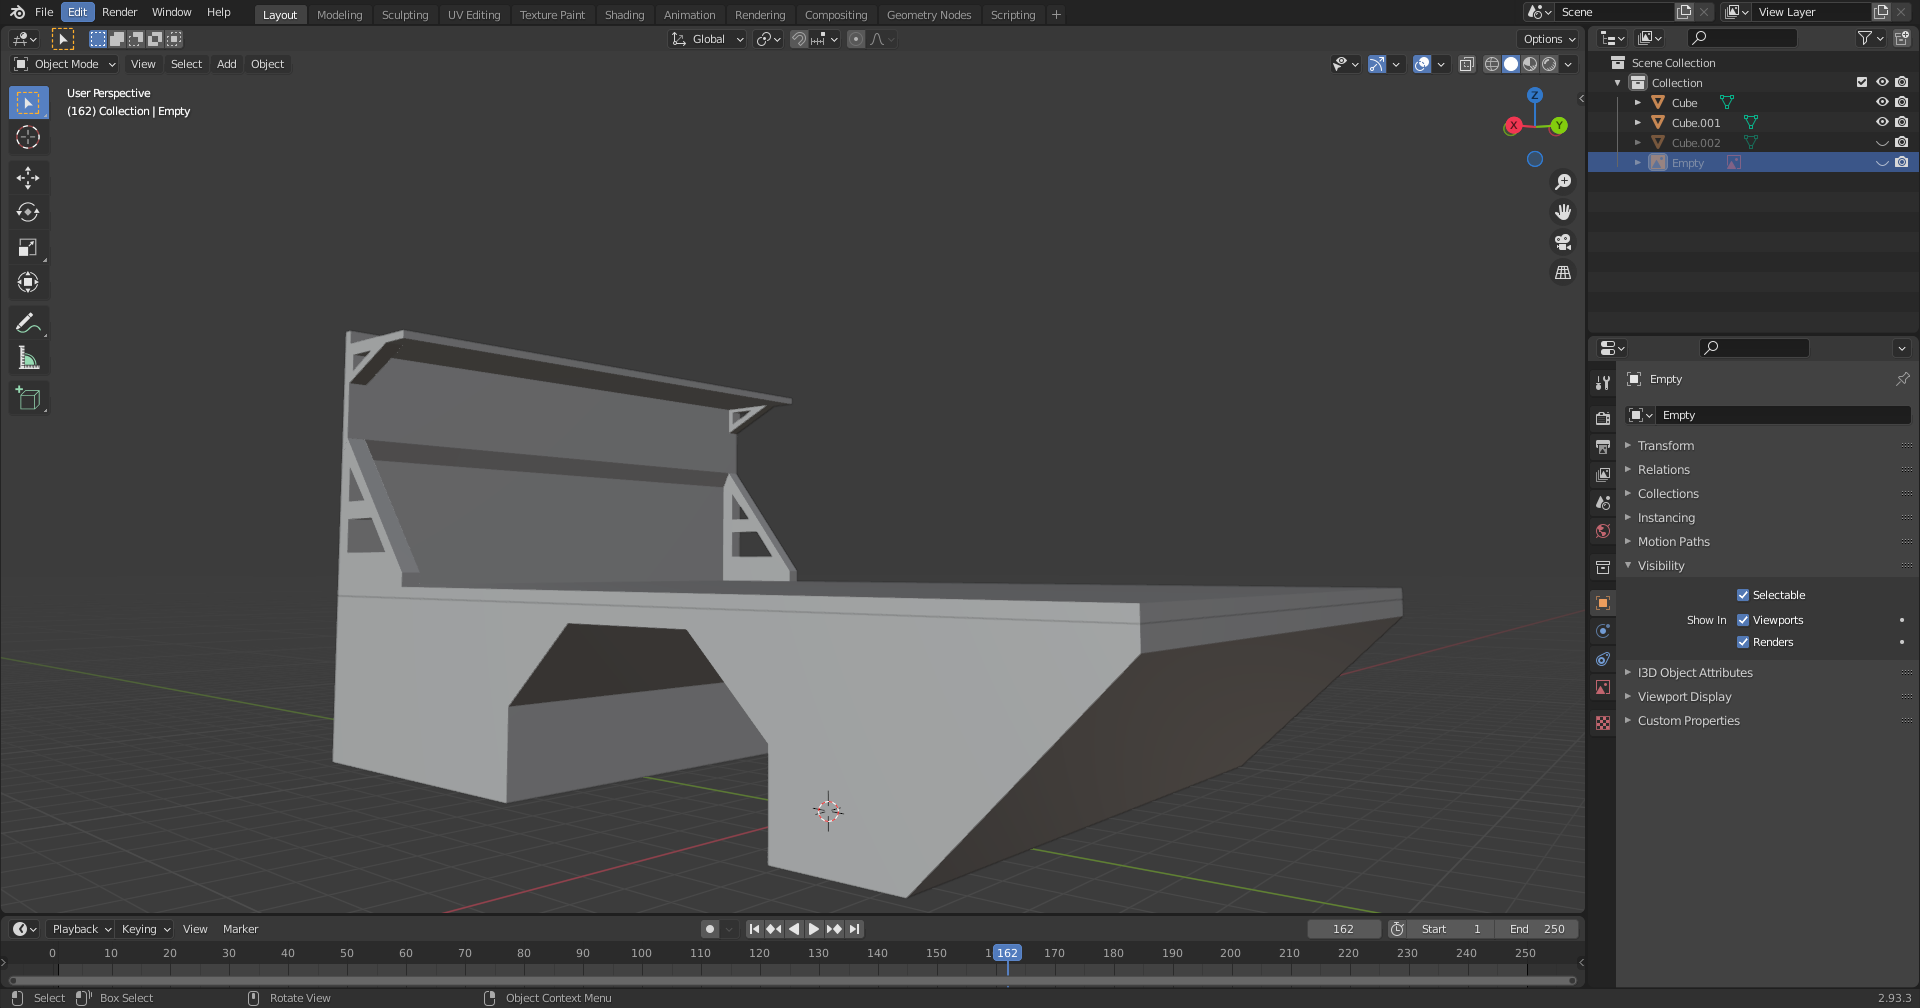Open the Texture properties checker tab
The height and width of the screenshot is (1008, 1920).
point(1603,723)
